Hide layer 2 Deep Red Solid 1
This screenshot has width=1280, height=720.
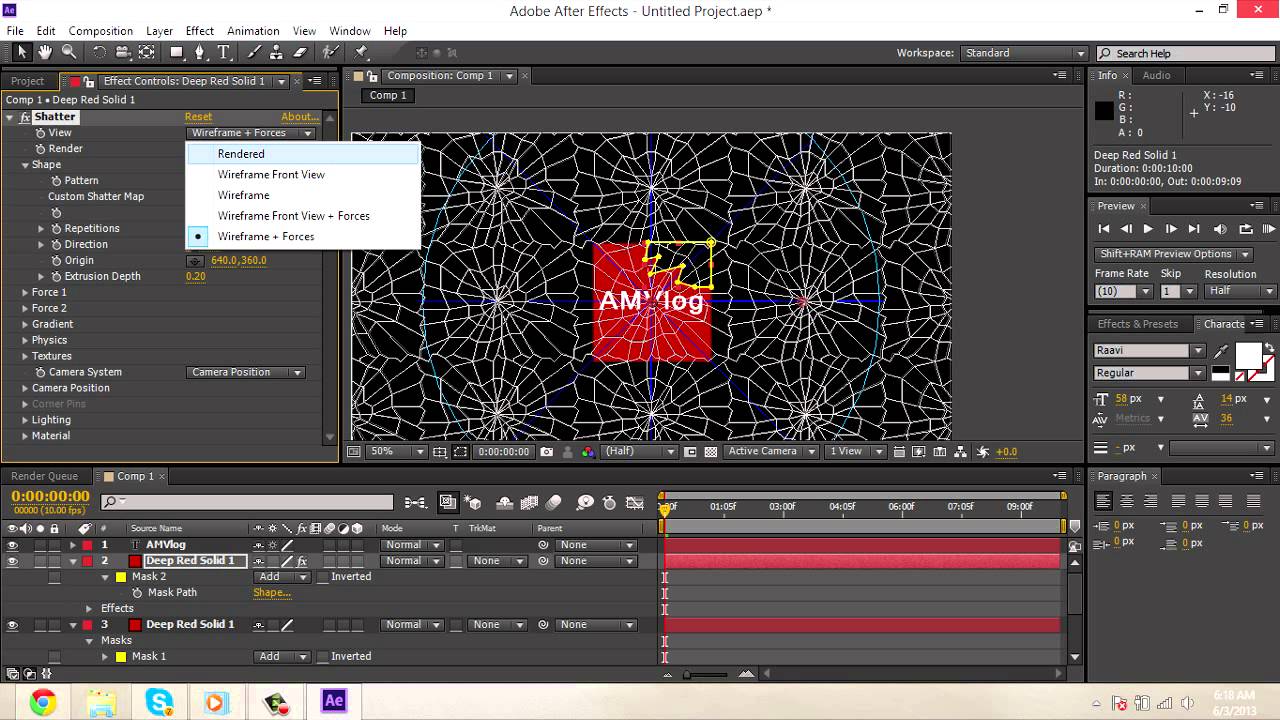13,561
